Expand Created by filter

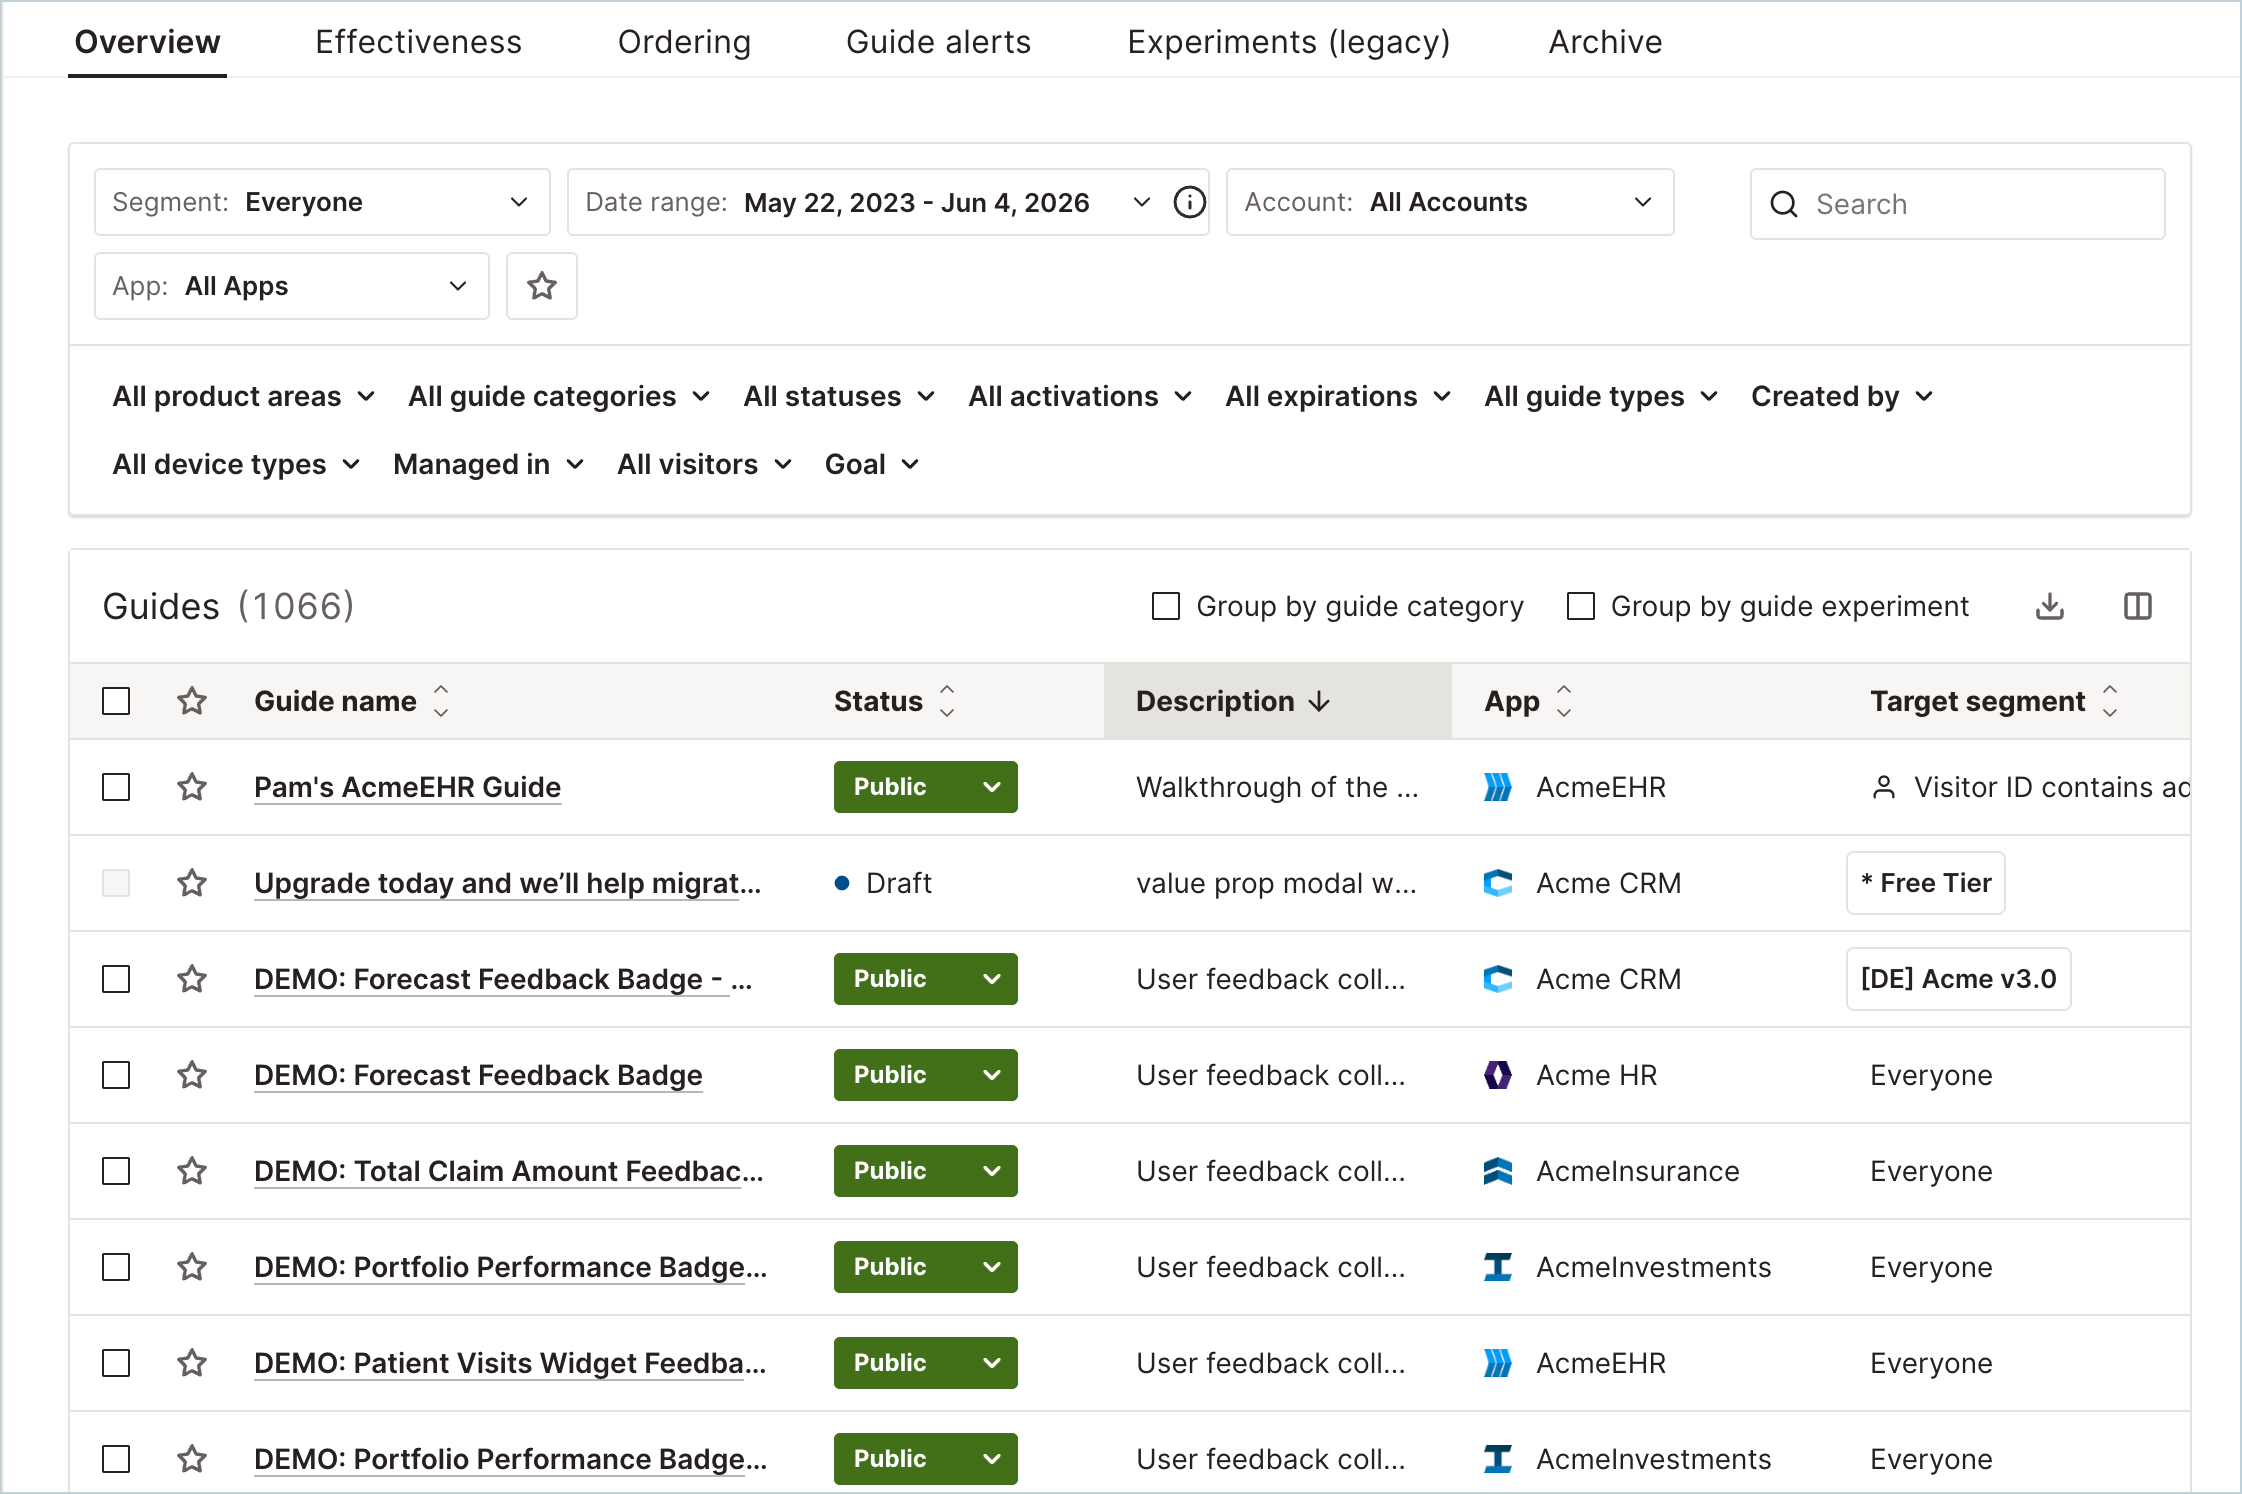[1842, 396]
